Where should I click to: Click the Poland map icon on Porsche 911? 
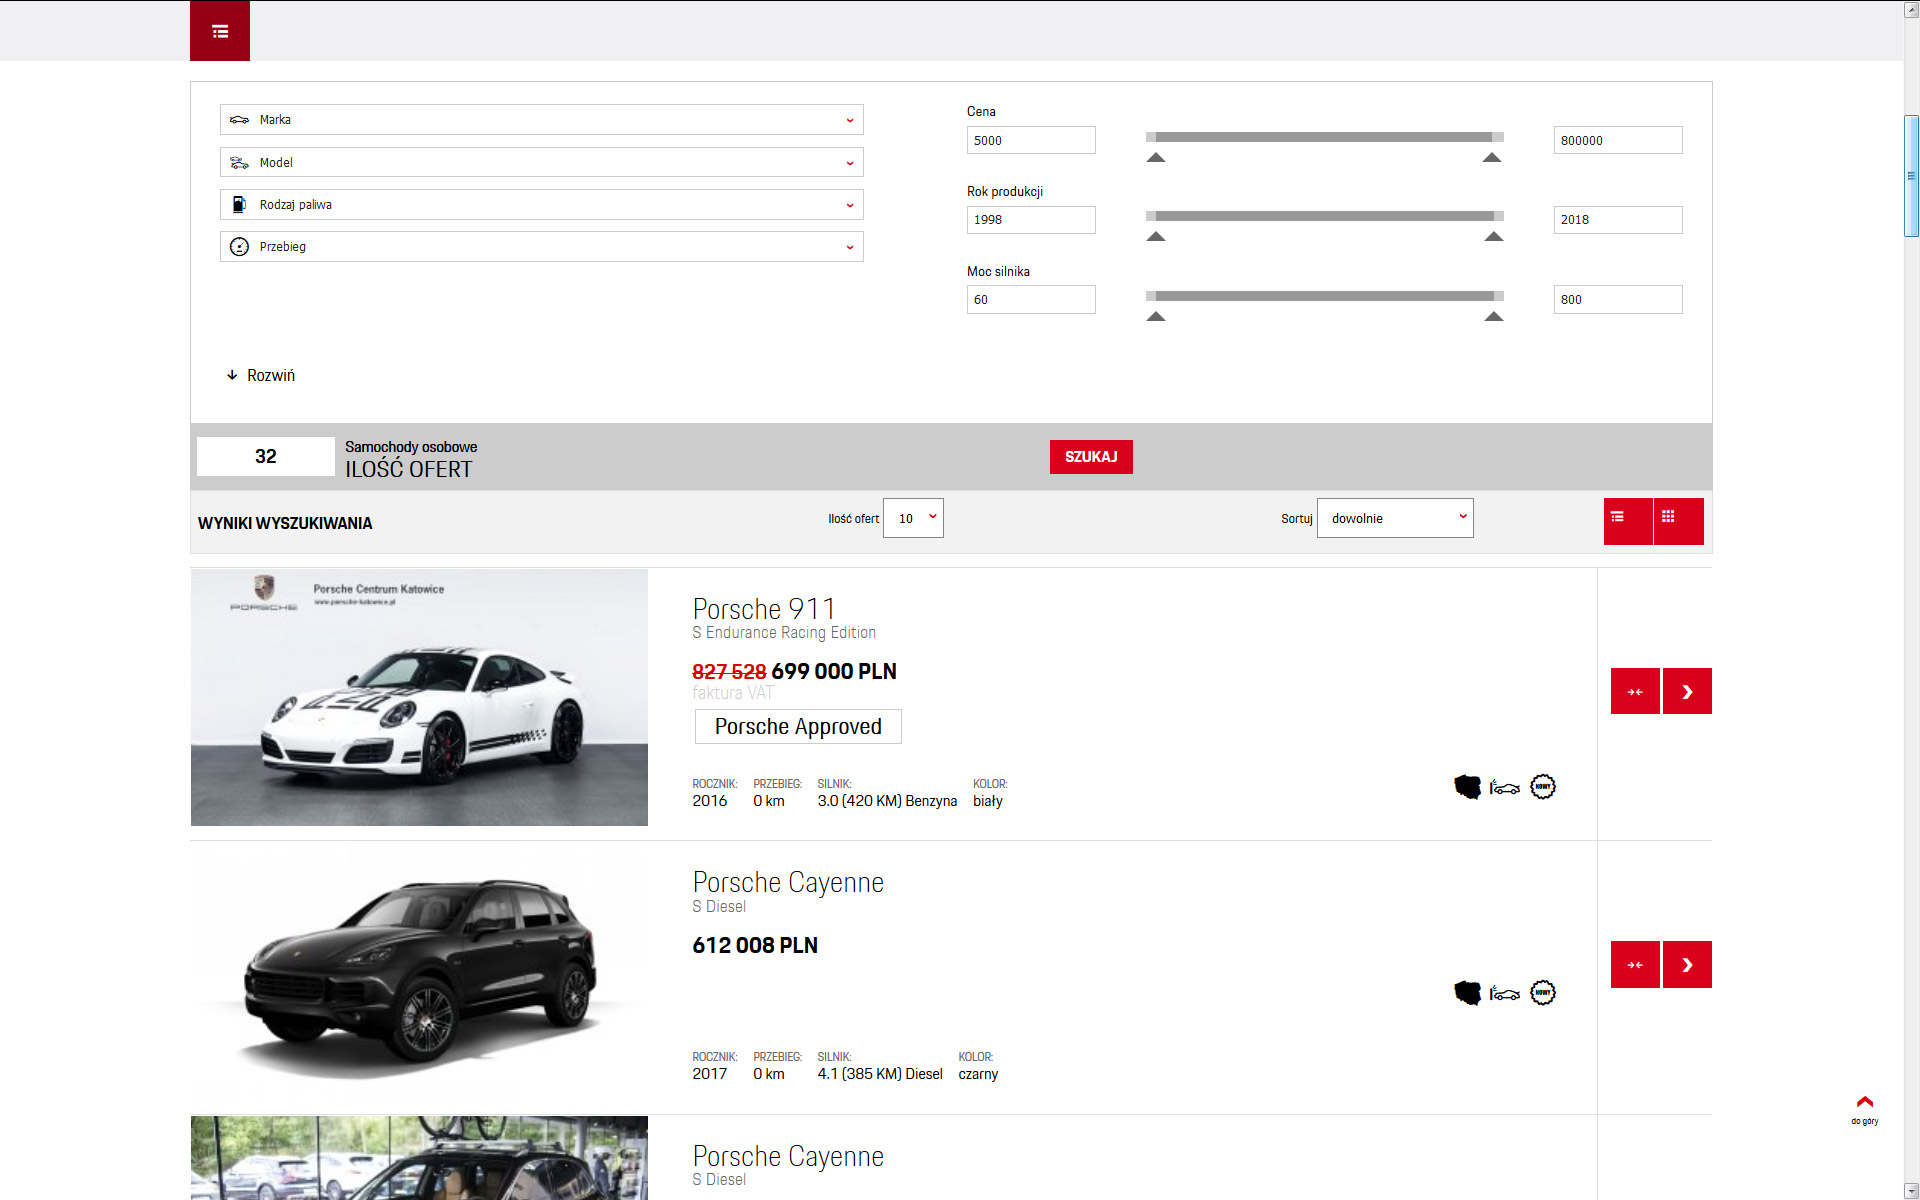pos(1467,787)
